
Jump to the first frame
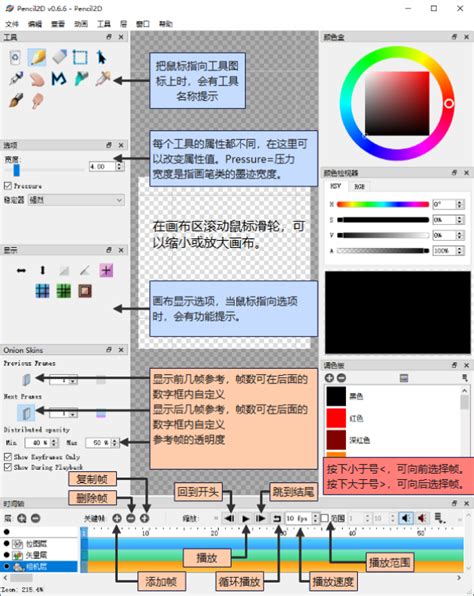[x=229, y=518]
